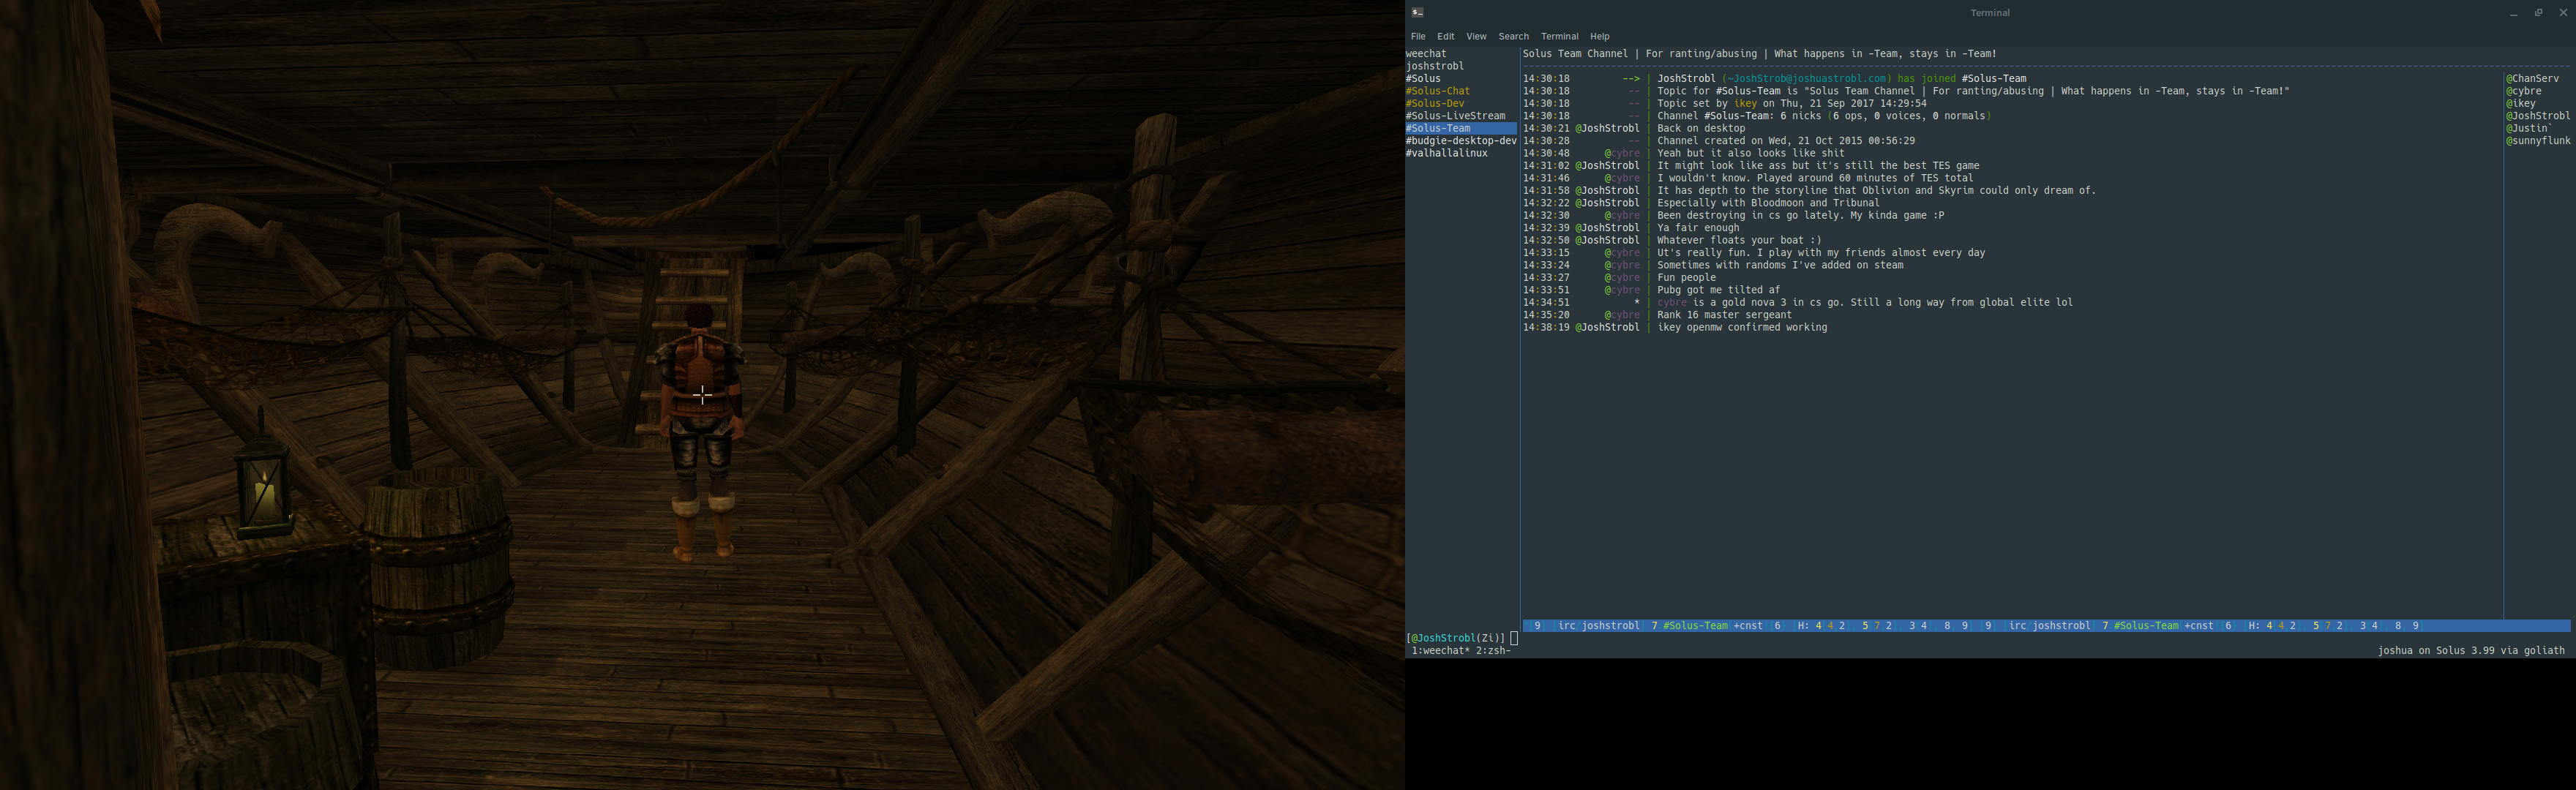
Task: Click the terminal icon in title bar
Action: tap(1417, 12)
